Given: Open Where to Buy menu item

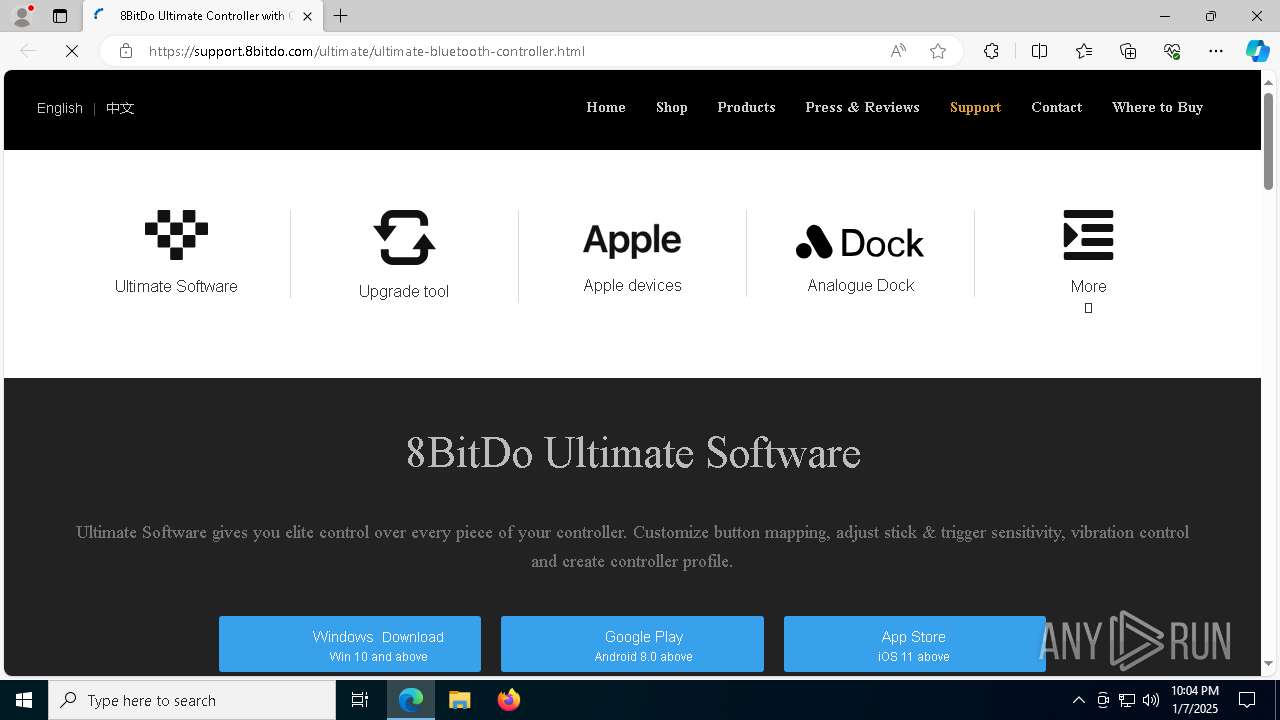Looking at the screenshot, I should pyautogui.click(x=1157, y=107).
